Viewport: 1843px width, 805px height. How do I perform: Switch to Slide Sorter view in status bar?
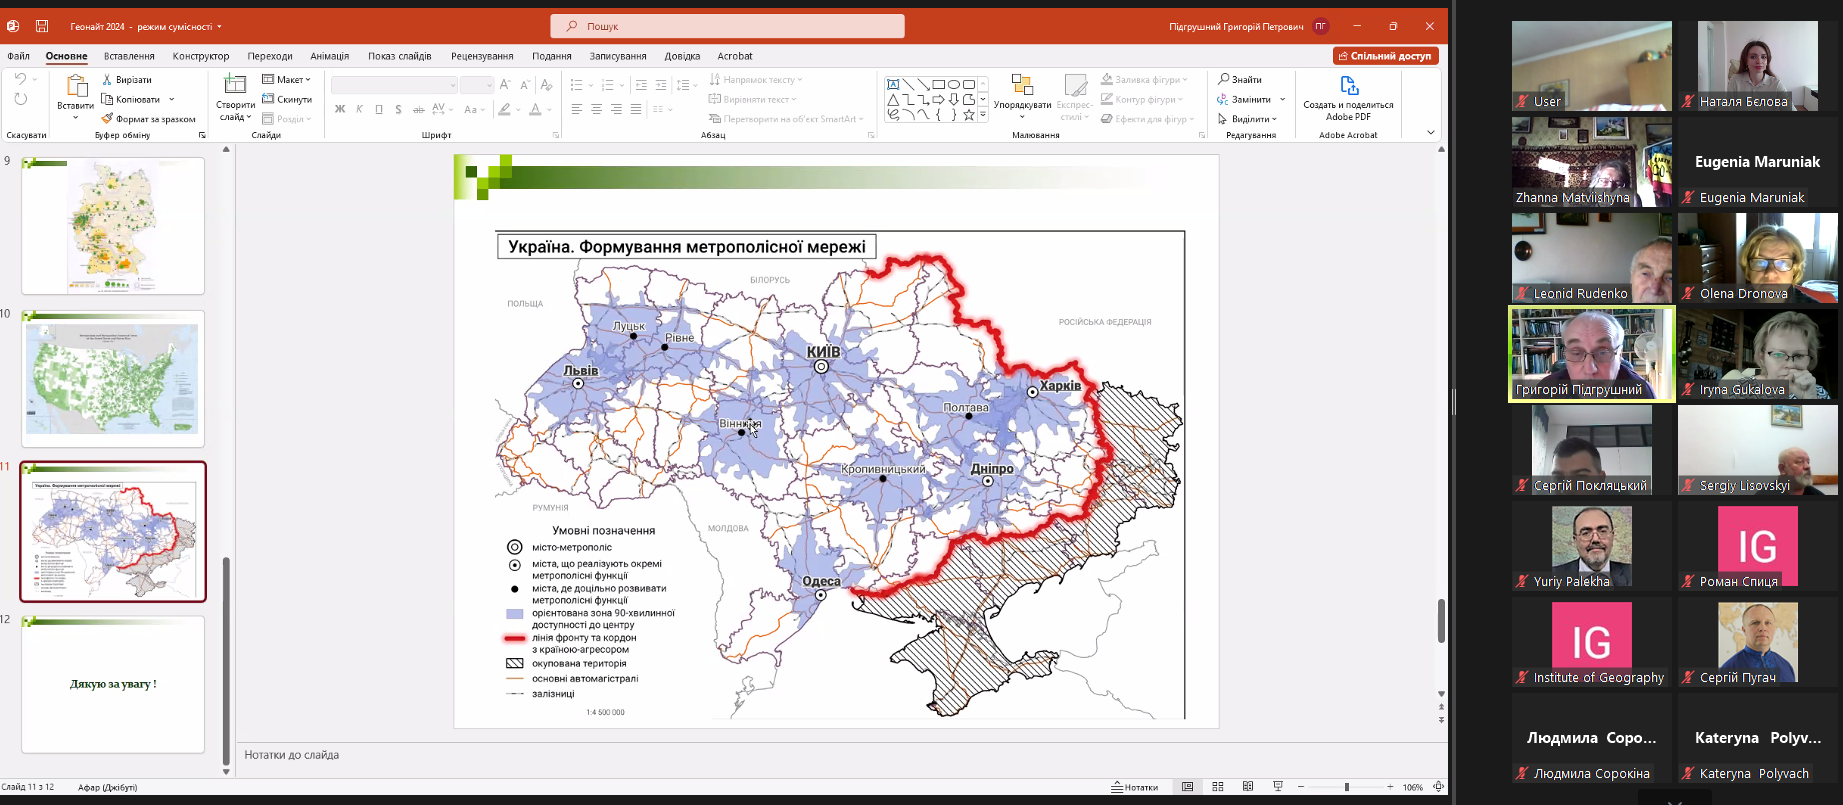click(x=1218, y=787)
